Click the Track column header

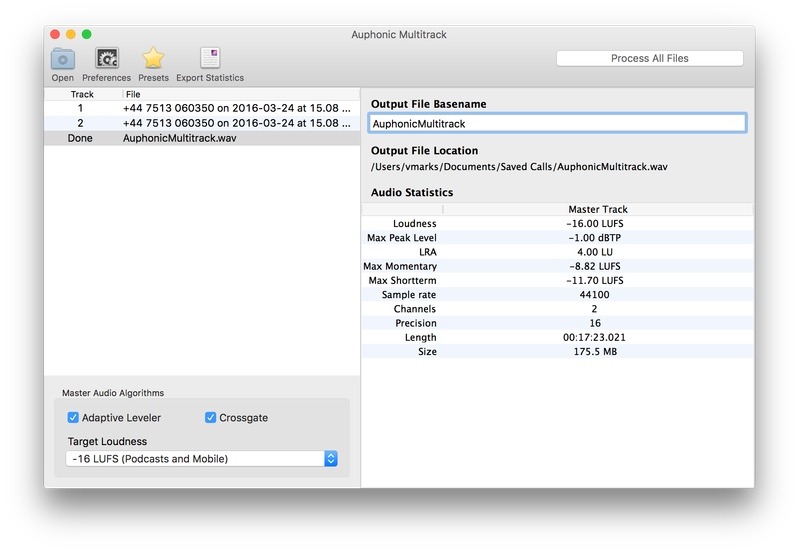coord(82,94)
